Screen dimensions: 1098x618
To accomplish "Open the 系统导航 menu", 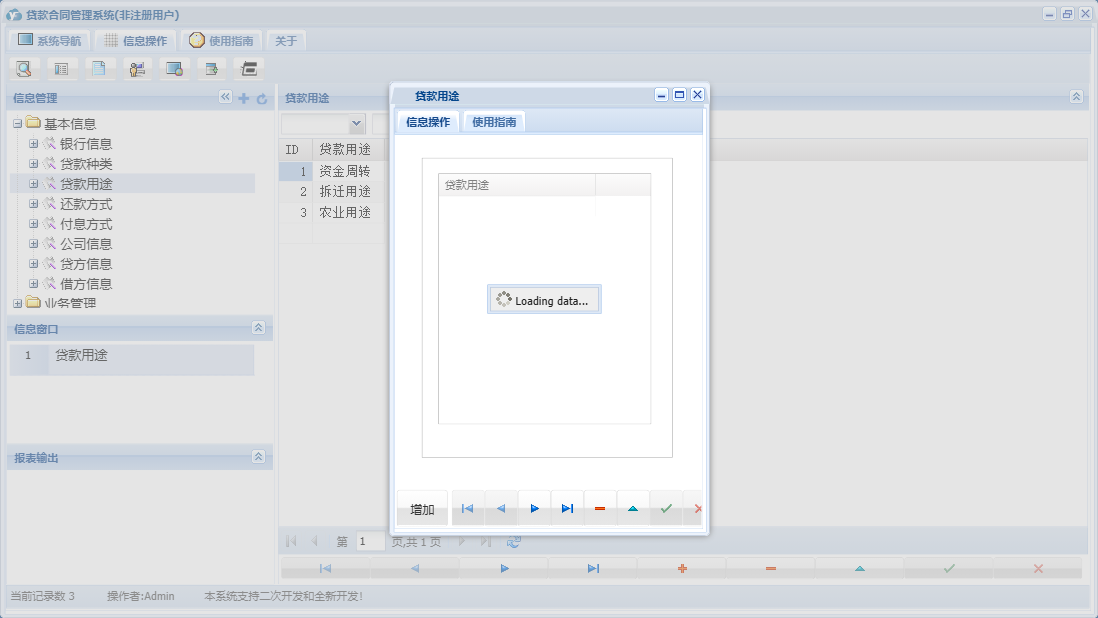I will [x=50, y=41].
